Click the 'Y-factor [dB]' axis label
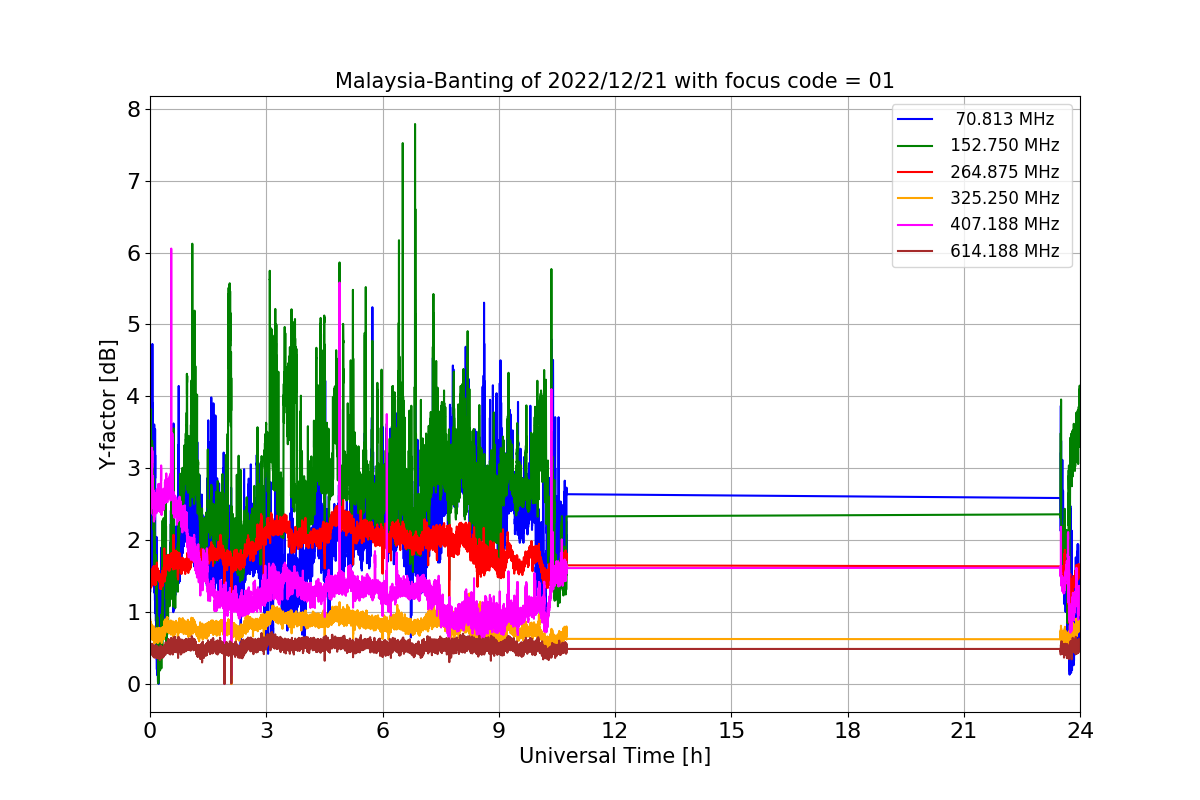 tap(108, 405)
